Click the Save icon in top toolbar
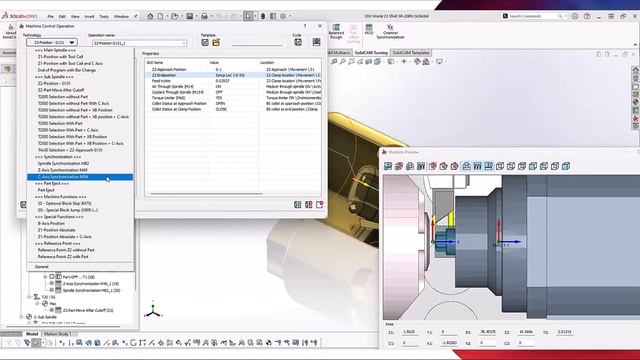The width and height of the screenshot is (640, 360). pyautogui.click(x=189, y=16)
